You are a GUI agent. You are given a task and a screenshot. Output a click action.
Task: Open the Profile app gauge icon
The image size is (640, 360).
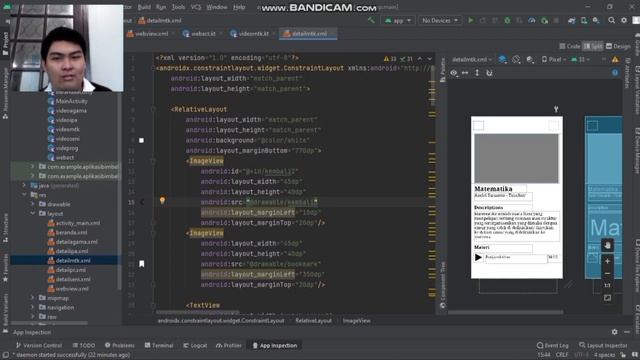click(x=531, y=20)
